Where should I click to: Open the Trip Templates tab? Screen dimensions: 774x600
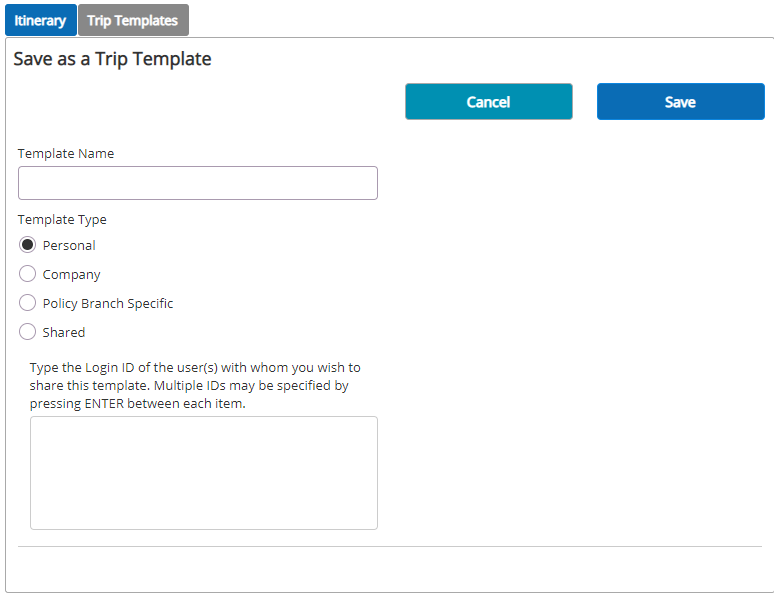tap(133, 20)
